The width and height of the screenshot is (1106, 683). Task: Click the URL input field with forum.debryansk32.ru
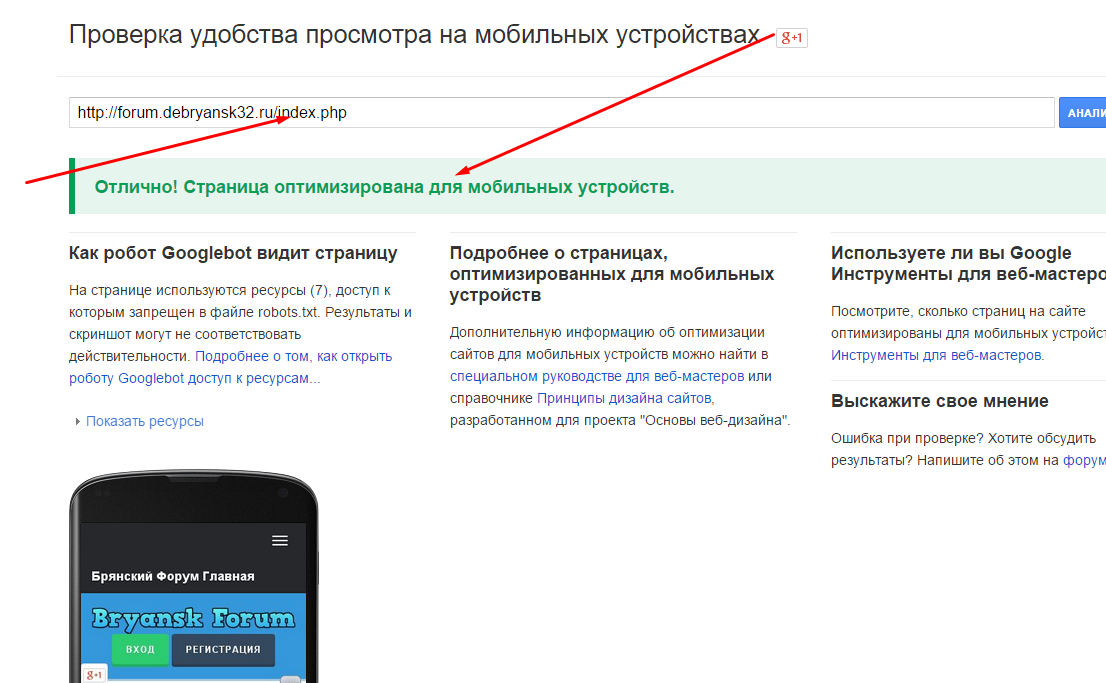(561, 113)
